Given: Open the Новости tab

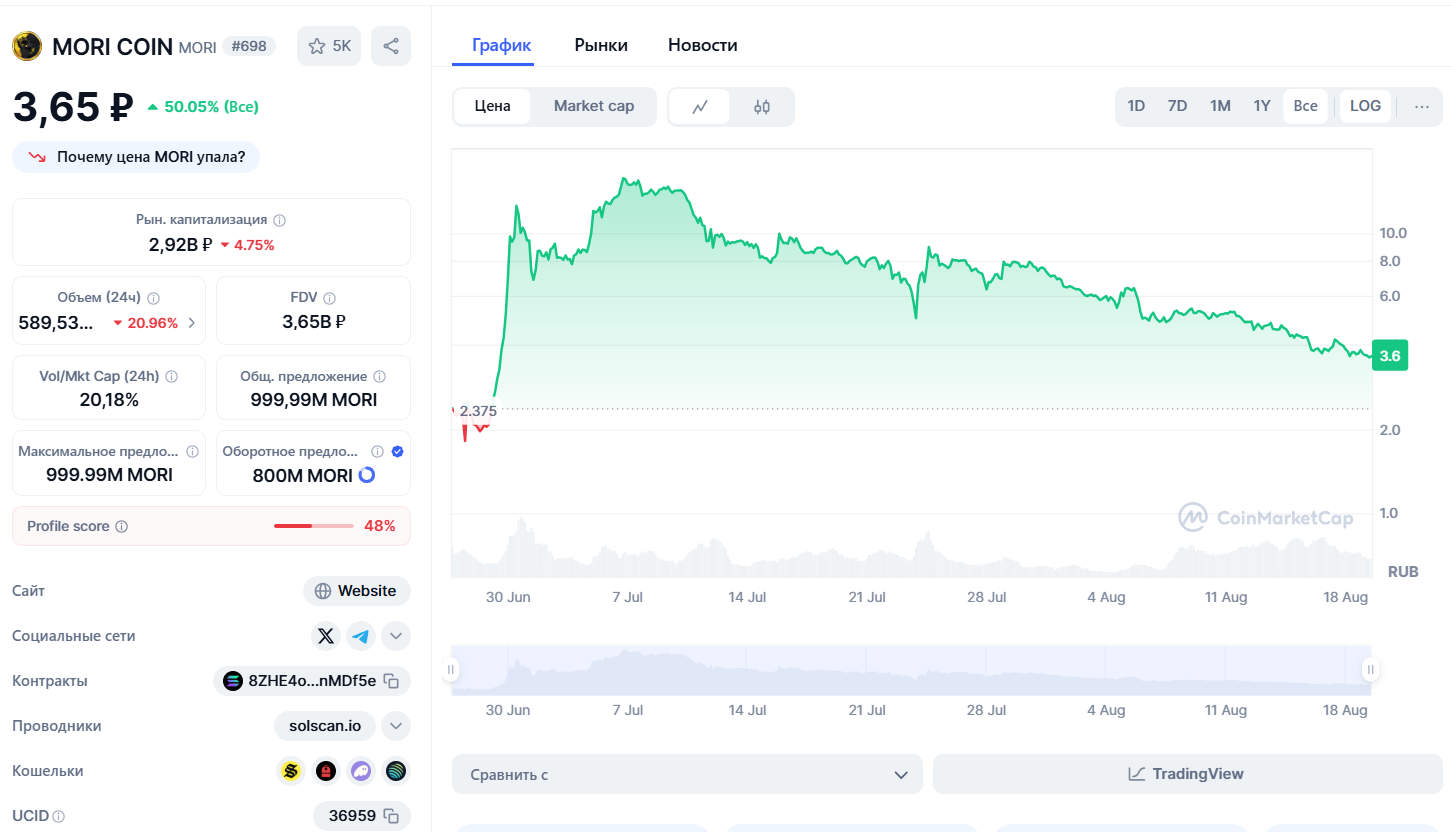Looking at the screenshot, I should pyautogui.click(x=703, y=45).
